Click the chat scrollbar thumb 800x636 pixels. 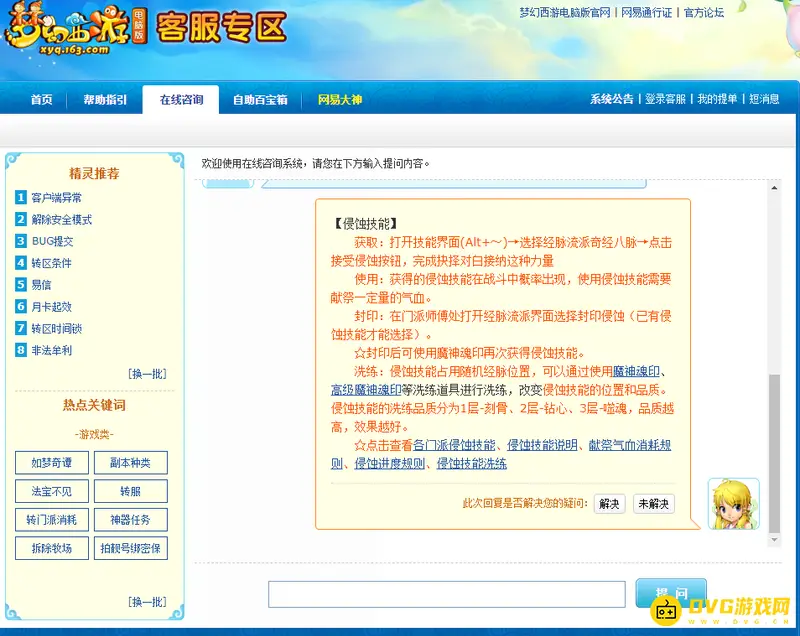(x=774, y=453)
